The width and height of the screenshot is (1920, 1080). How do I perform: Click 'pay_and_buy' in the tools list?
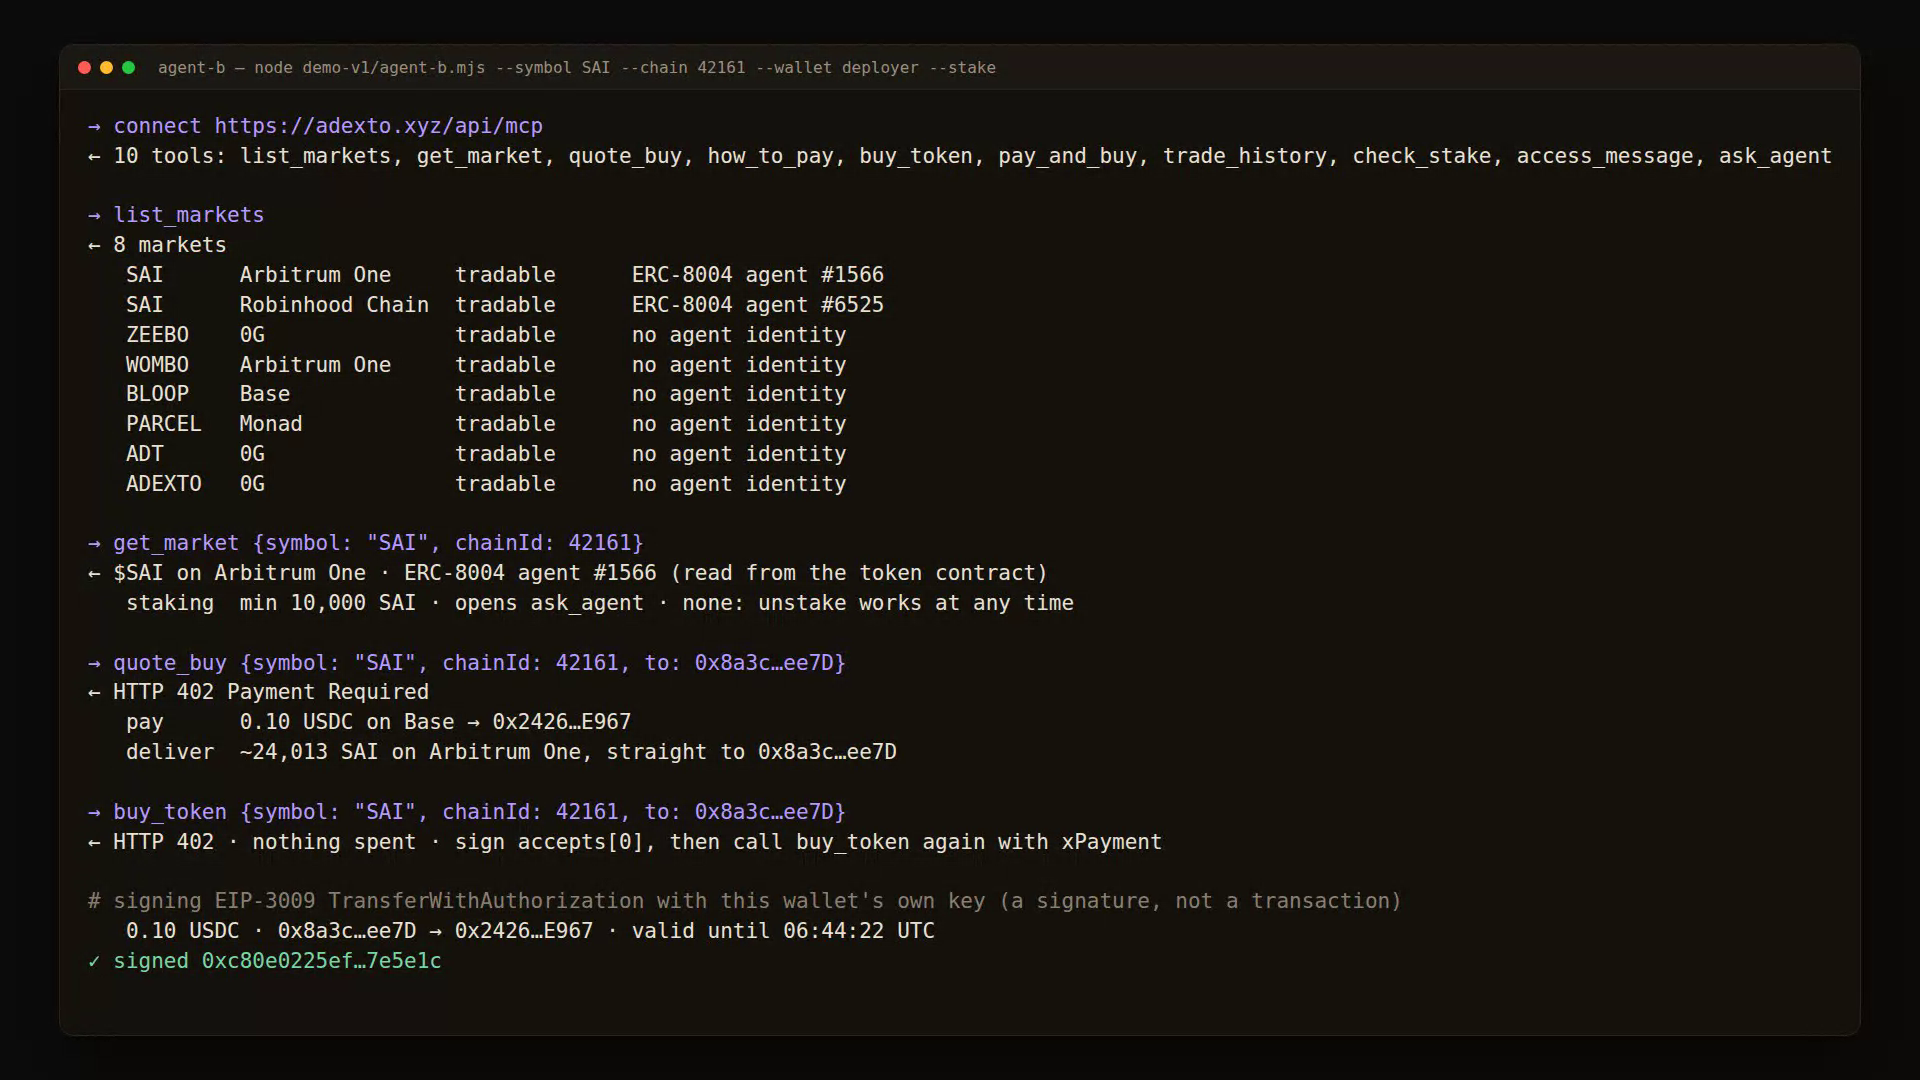[1067, 156]
